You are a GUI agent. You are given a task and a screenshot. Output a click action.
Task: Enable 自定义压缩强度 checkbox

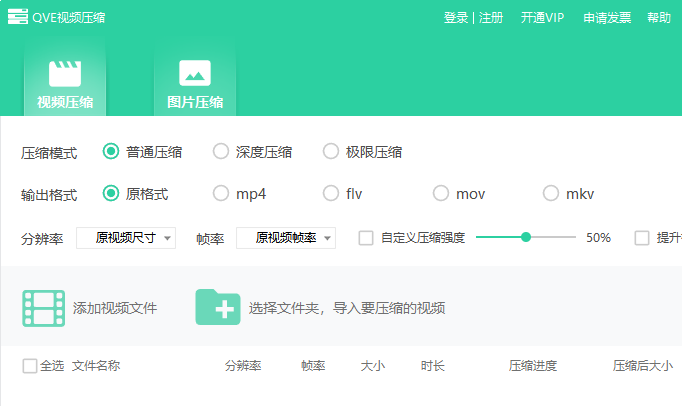tap(366, 238)
